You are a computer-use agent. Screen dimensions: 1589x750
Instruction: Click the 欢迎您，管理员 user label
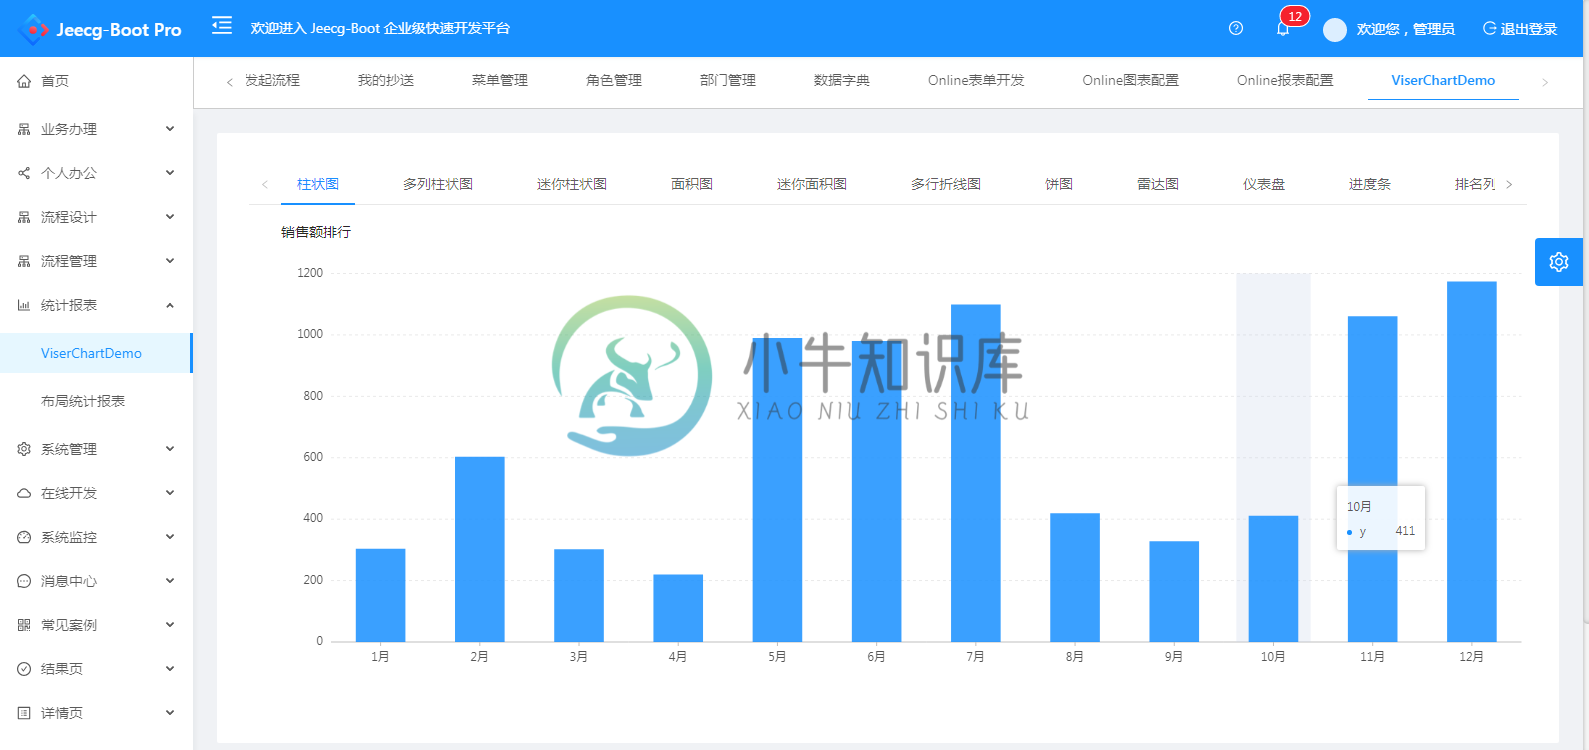click(1406, 29)
